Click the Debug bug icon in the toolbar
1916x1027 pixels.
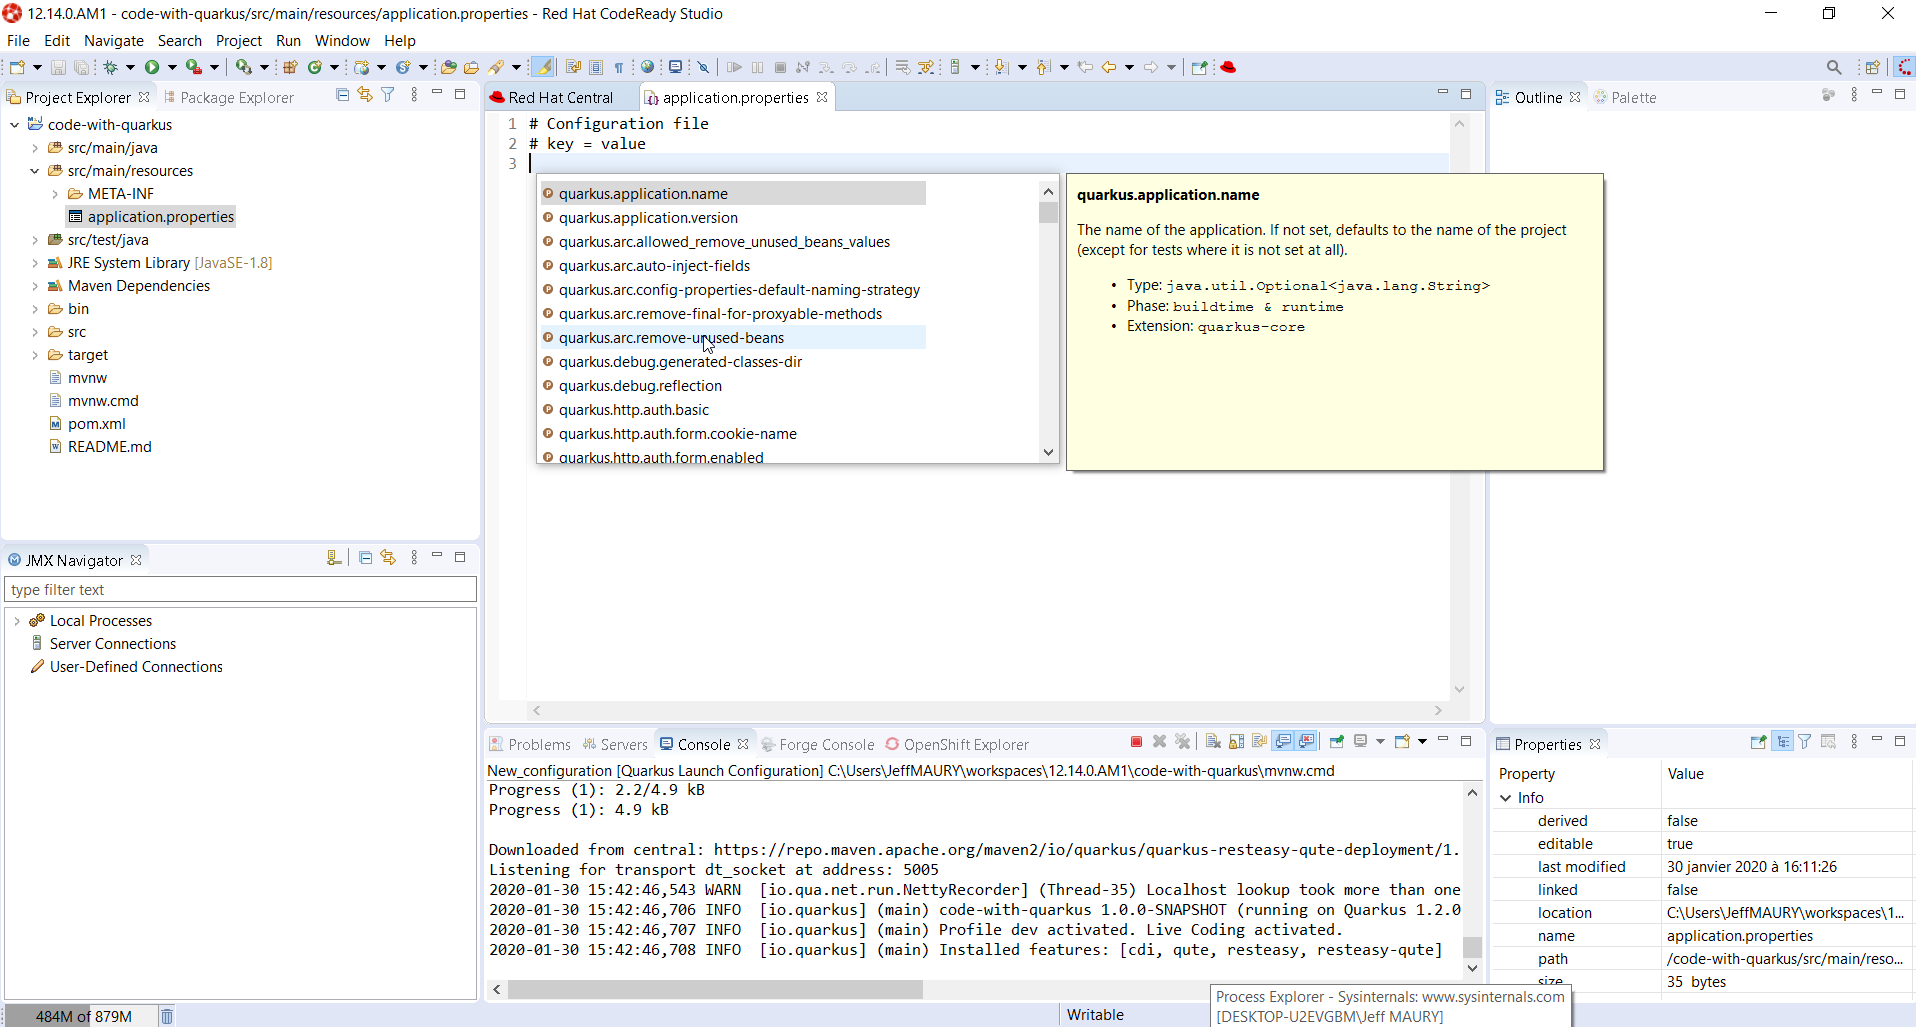click(111, 67)
